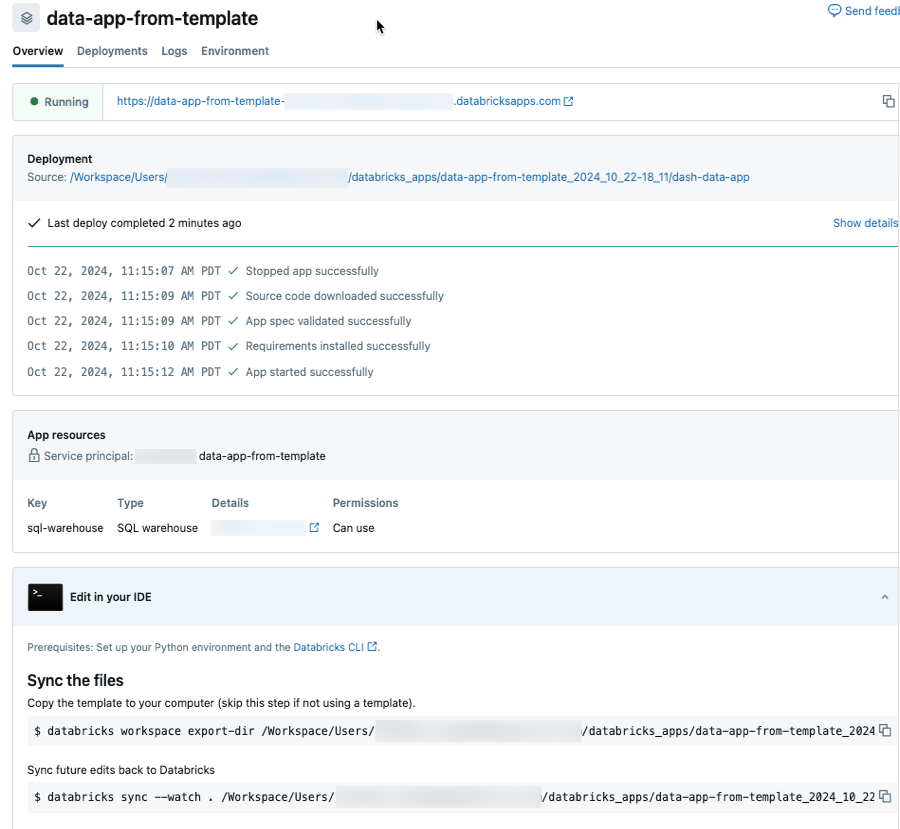The height and width of the screenshot is (829, 900).
Task: Open the databricksapps.com app URL
Action: click(x=338, y=101)
